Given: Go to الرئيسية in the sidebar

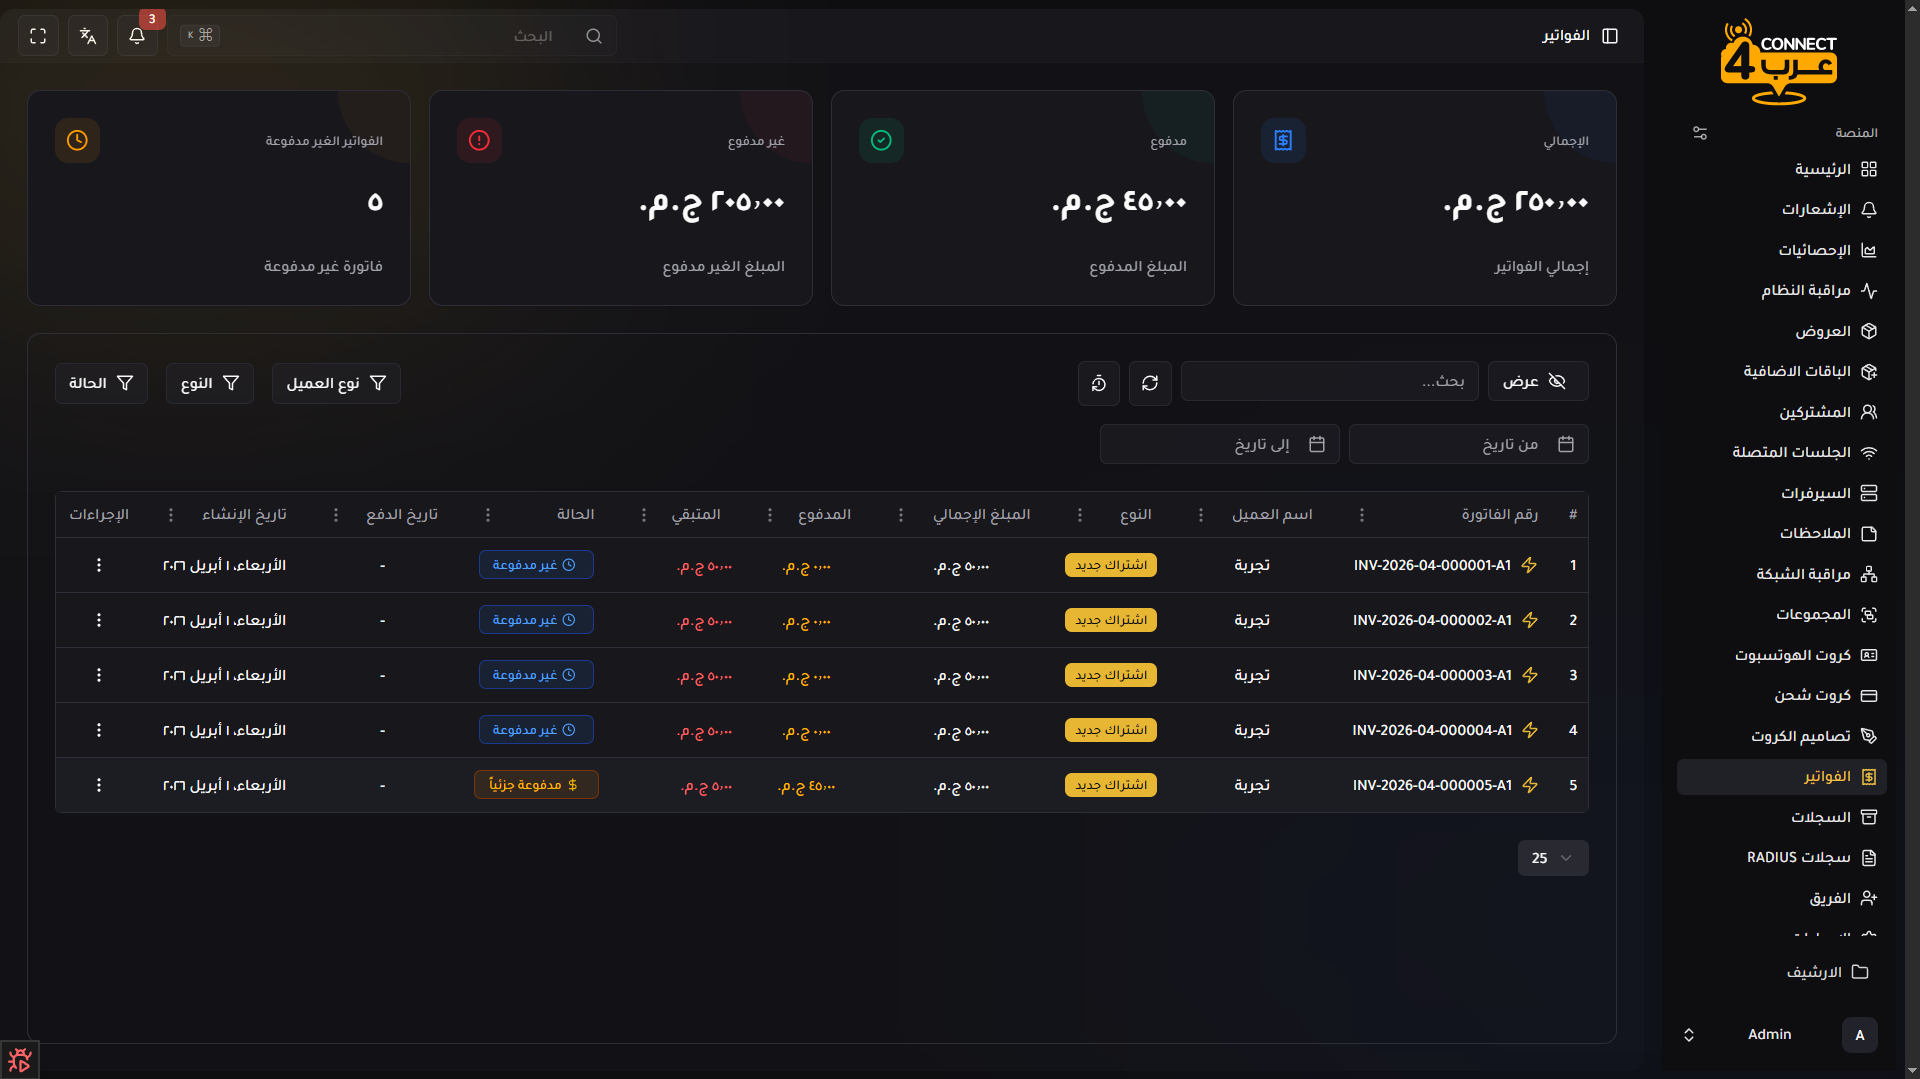Looking at the screenshot, I should click(x=1782, y=169).
